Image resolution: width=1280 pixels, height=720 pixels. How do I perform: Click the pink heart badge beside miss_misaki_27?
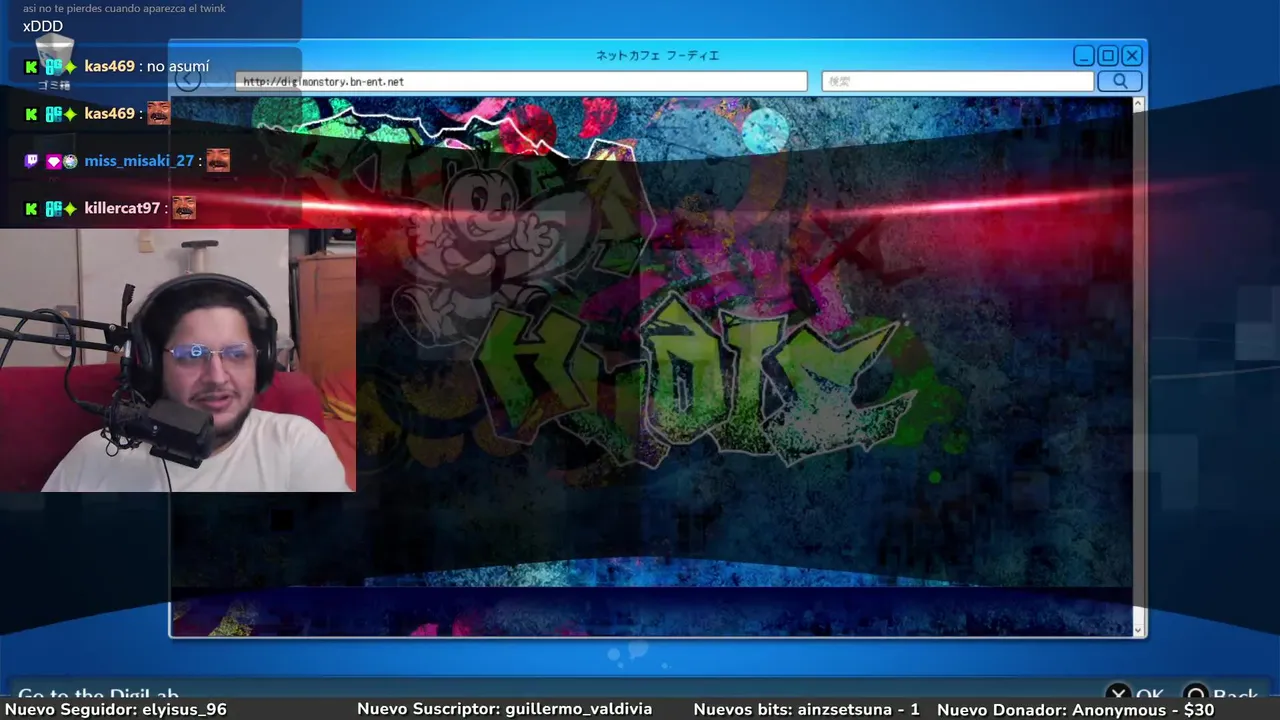tap(53, 161)
